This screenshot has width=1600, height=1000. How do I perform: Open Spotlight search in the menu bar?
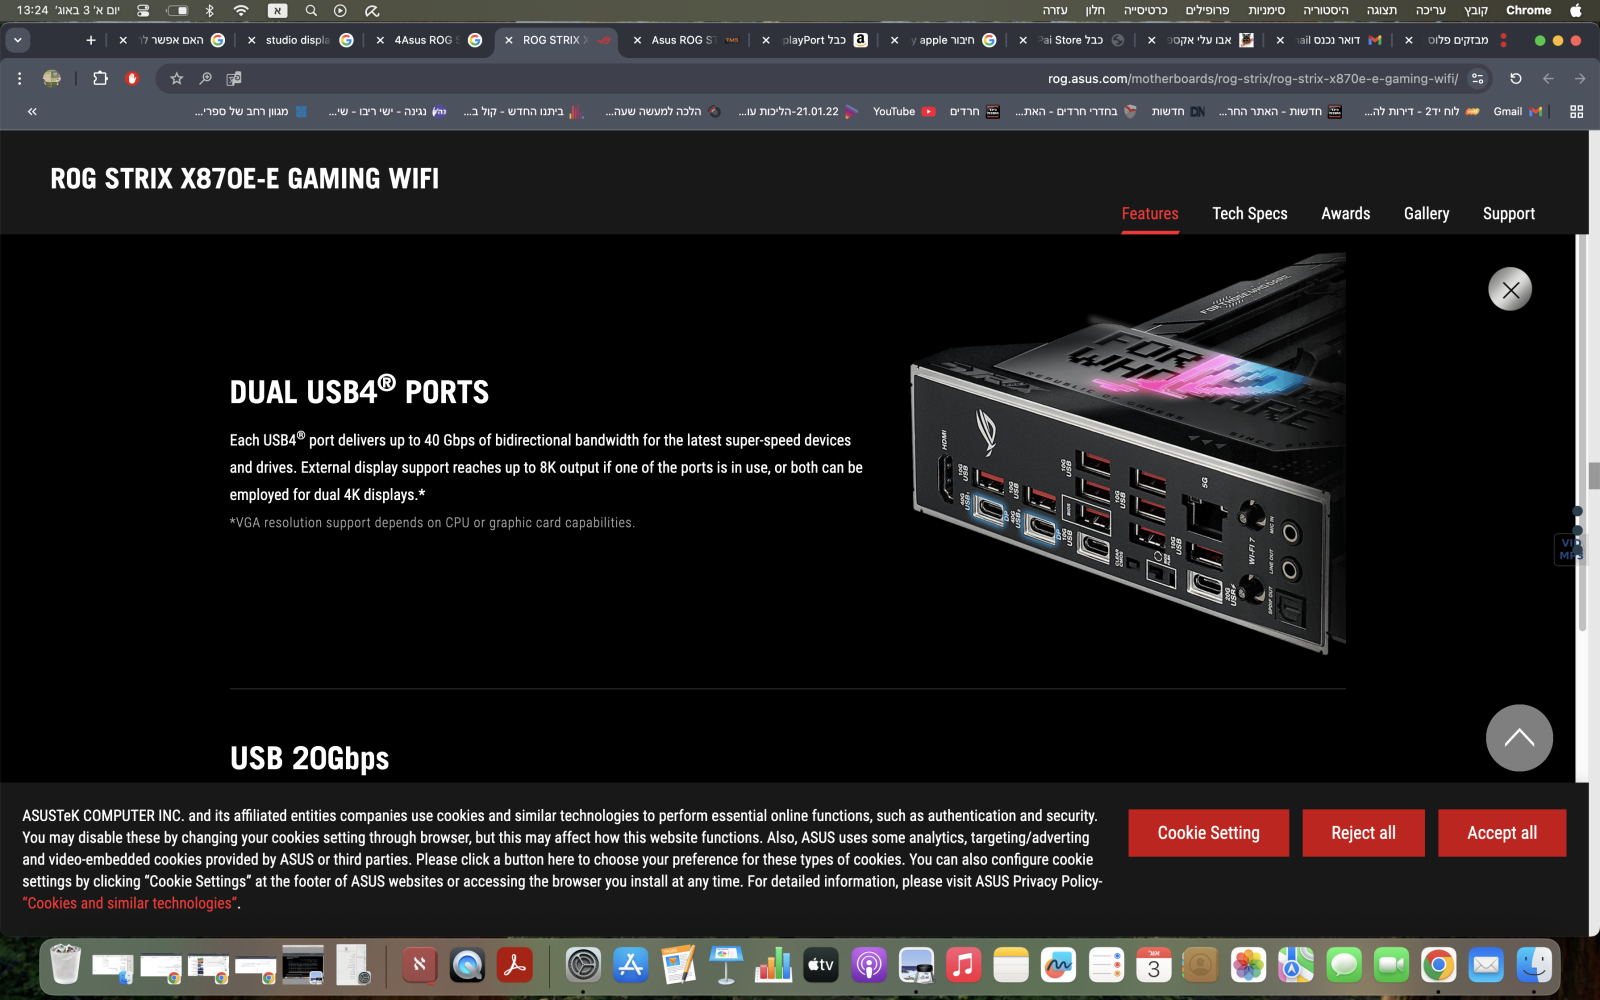311,10
